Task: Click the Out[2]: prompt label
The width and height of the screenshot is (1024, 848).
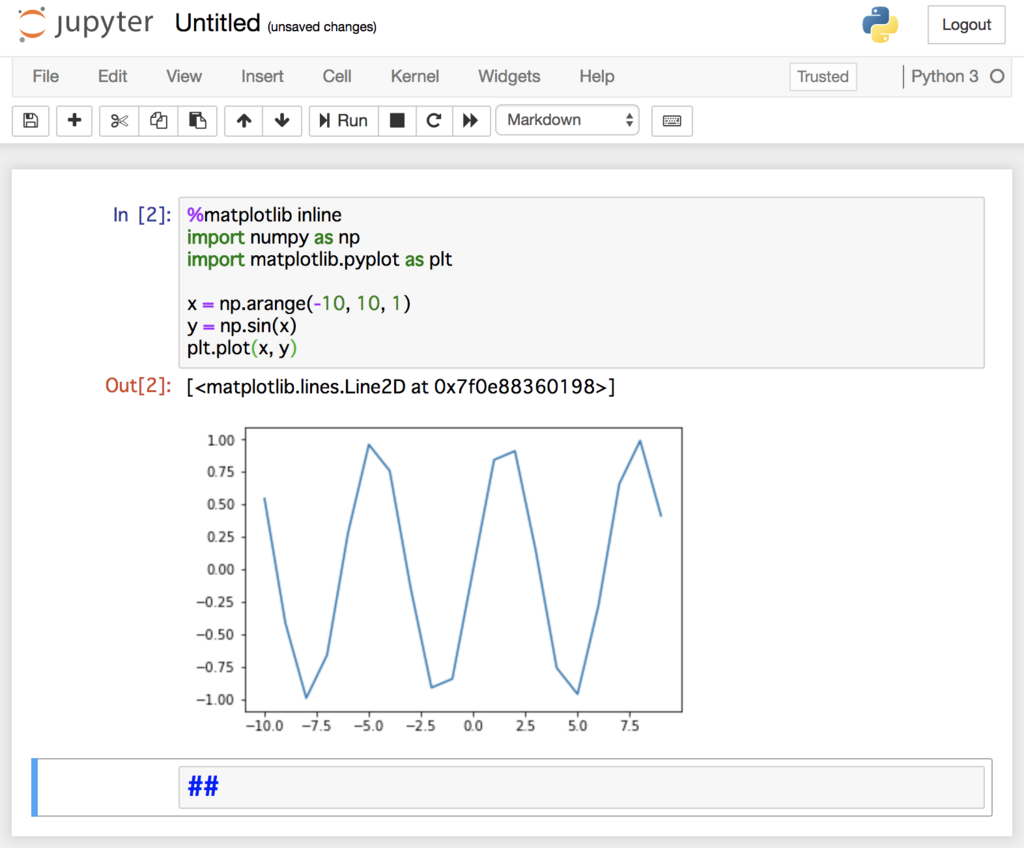Action: [x=138, y=385]
